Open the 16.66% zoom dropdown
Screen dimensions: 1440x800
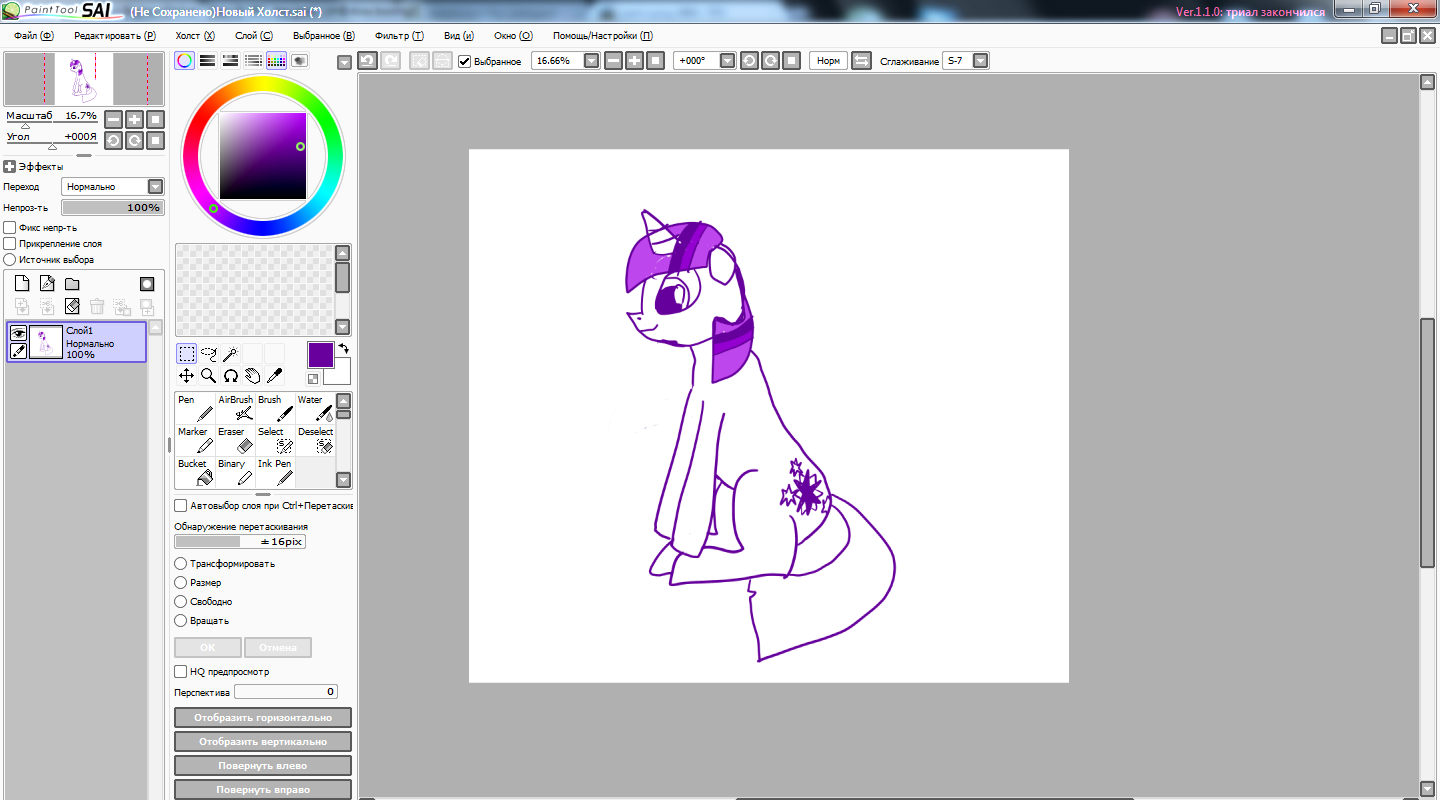tap(591, 61)
